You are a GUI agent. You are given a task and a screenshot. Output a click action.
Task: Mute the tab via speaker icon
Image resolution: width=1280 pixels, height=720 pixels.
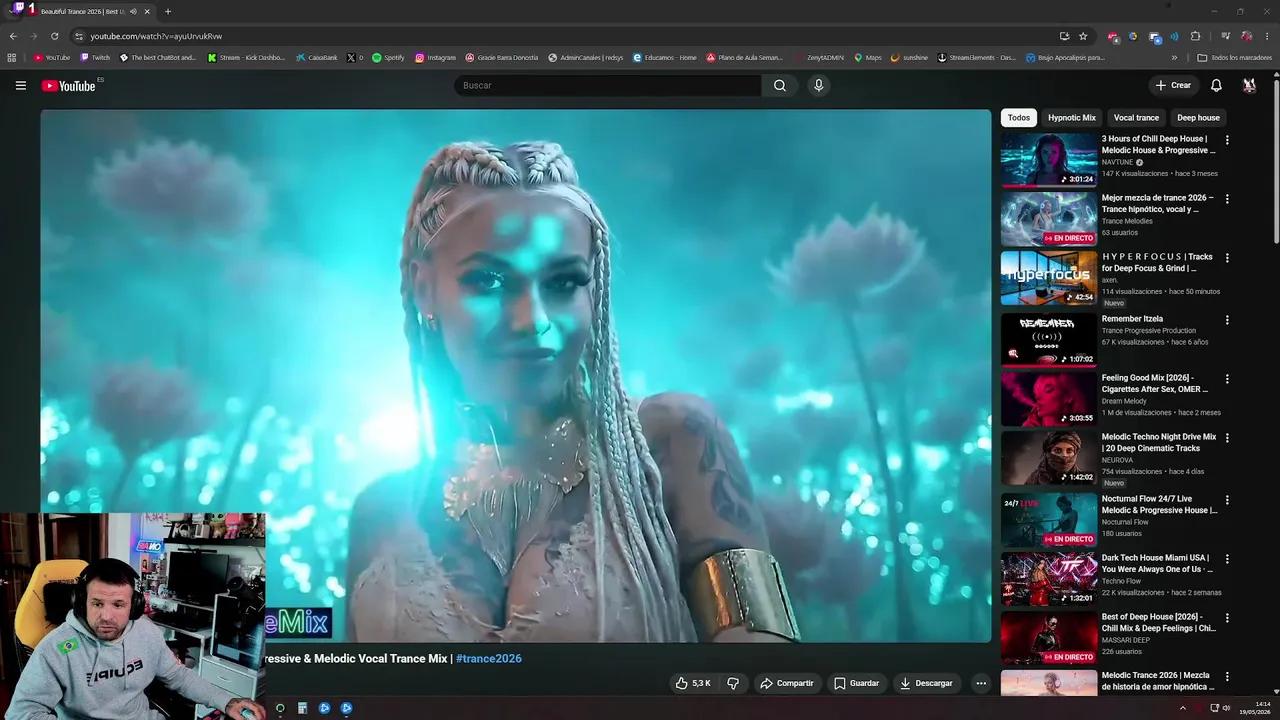click(133, 12)
